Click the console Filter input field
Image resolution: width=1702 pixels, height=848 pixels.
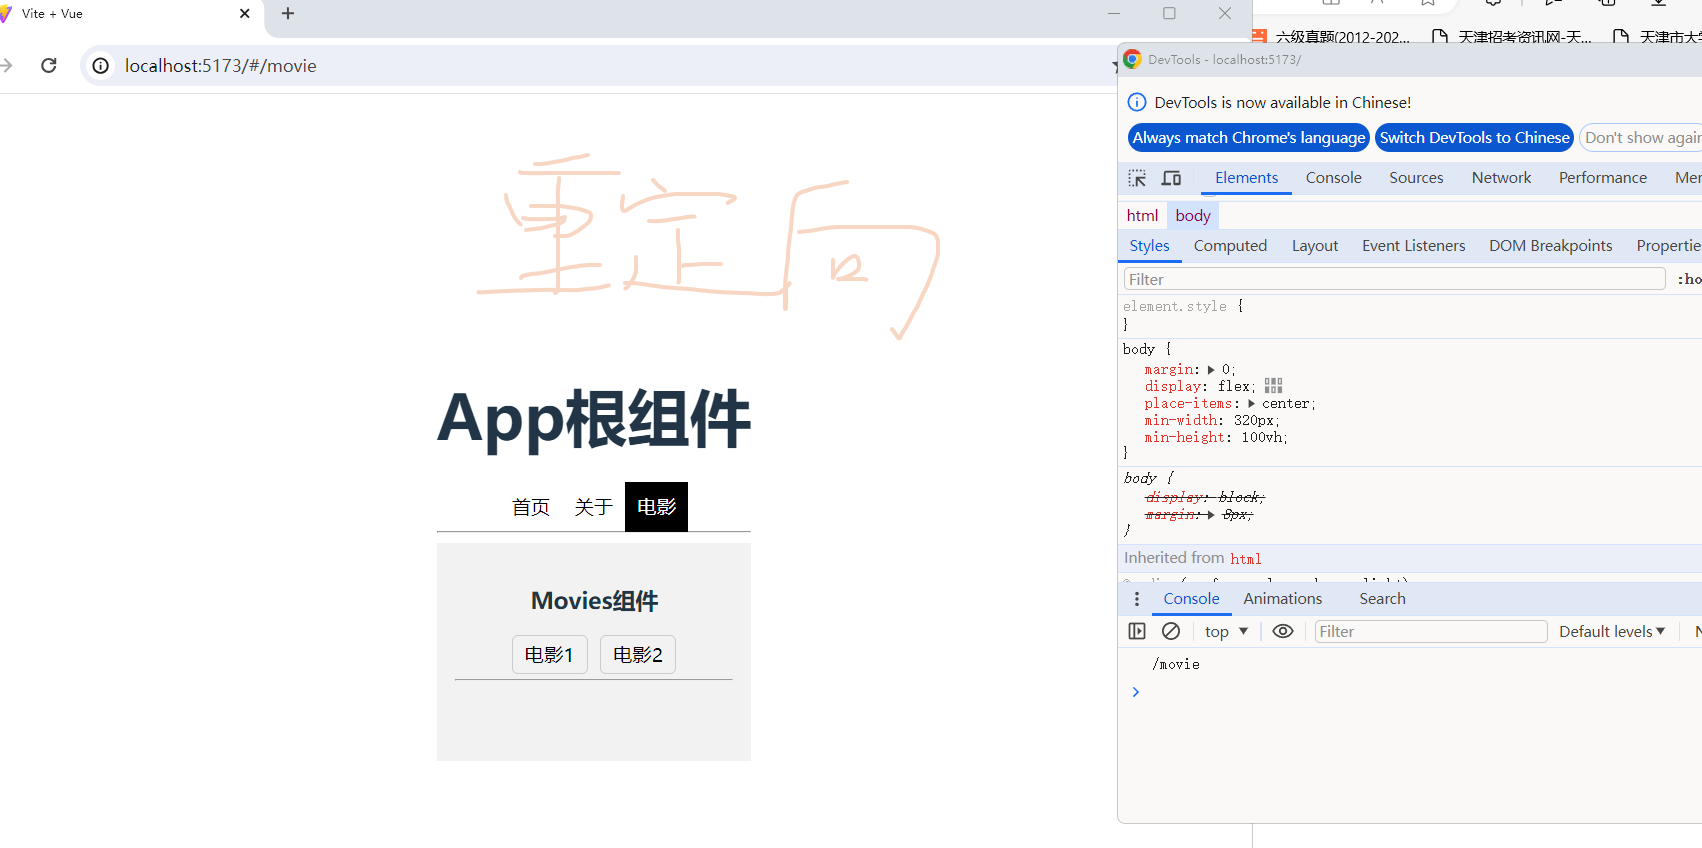coord(1430,632)
